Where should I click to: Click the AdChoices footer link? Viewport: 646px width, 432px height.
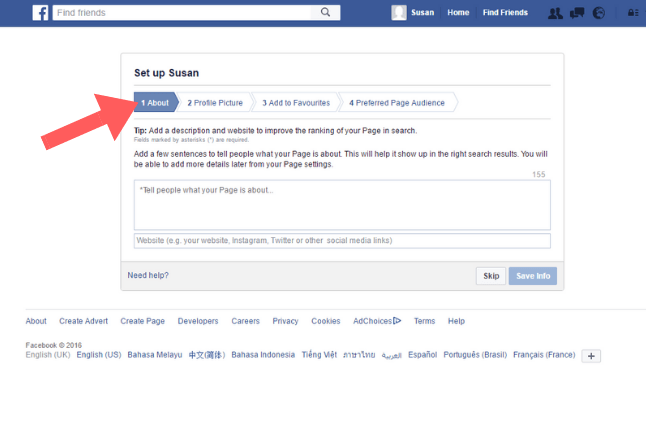pos(377,321)
